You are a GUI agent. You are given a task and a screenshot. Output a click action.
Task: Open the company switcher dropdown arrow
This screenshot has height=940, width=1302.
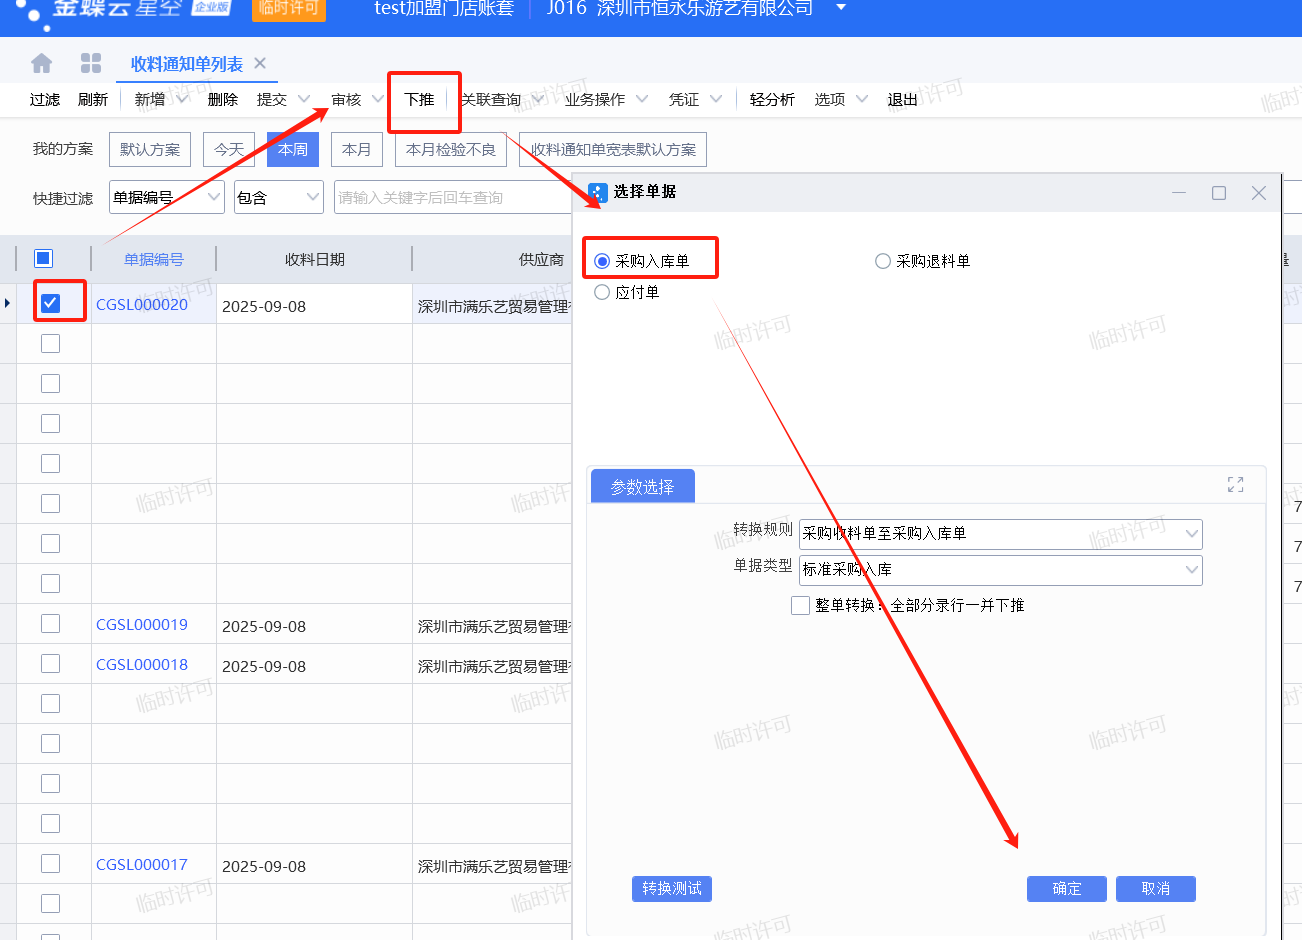click(x=840, y=8)
